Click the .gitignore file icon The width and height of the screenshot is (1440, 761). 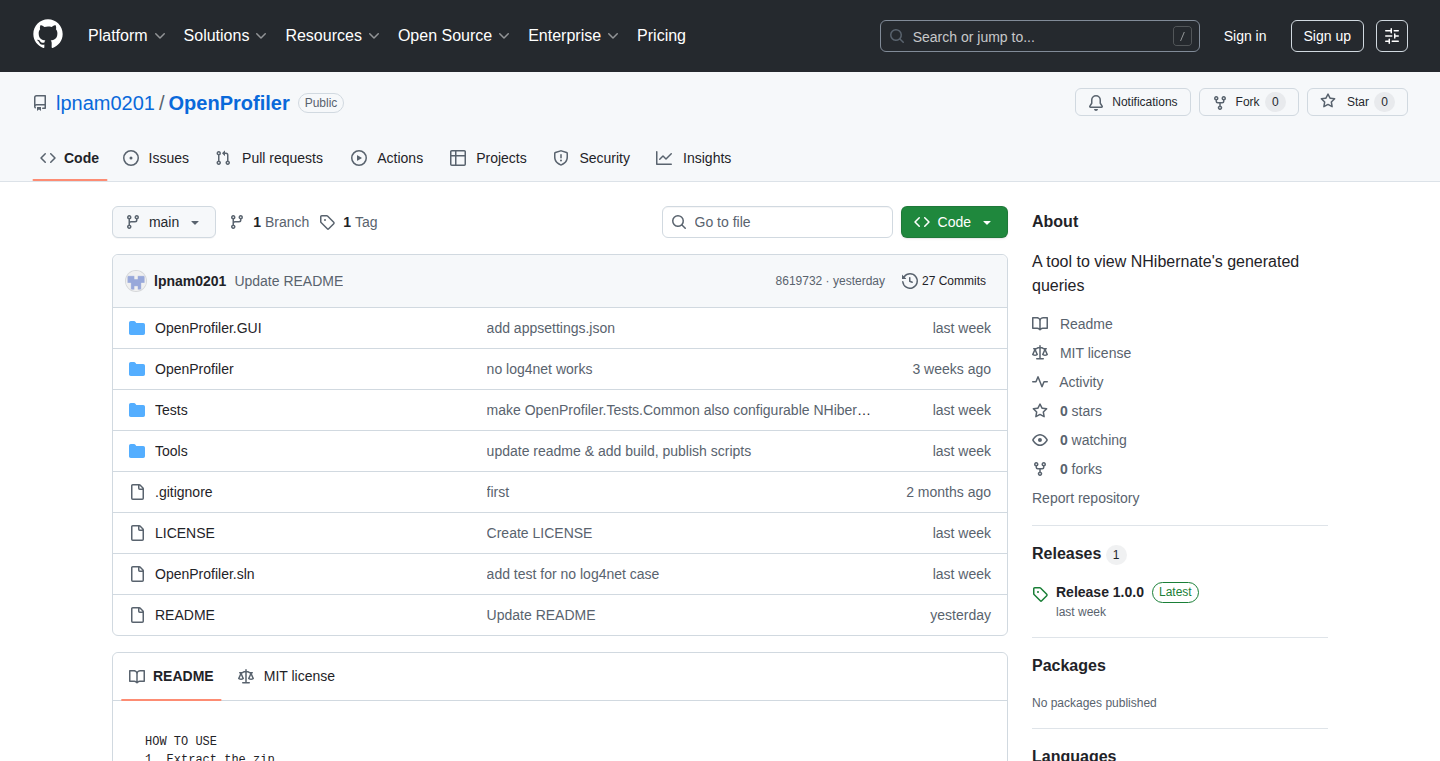click(137, 492)
